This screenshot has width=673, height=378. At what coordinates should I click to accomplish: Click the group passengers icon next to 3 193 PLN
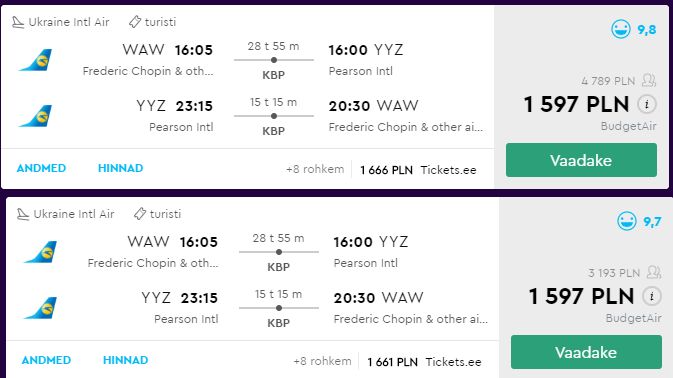pos(654,272)
